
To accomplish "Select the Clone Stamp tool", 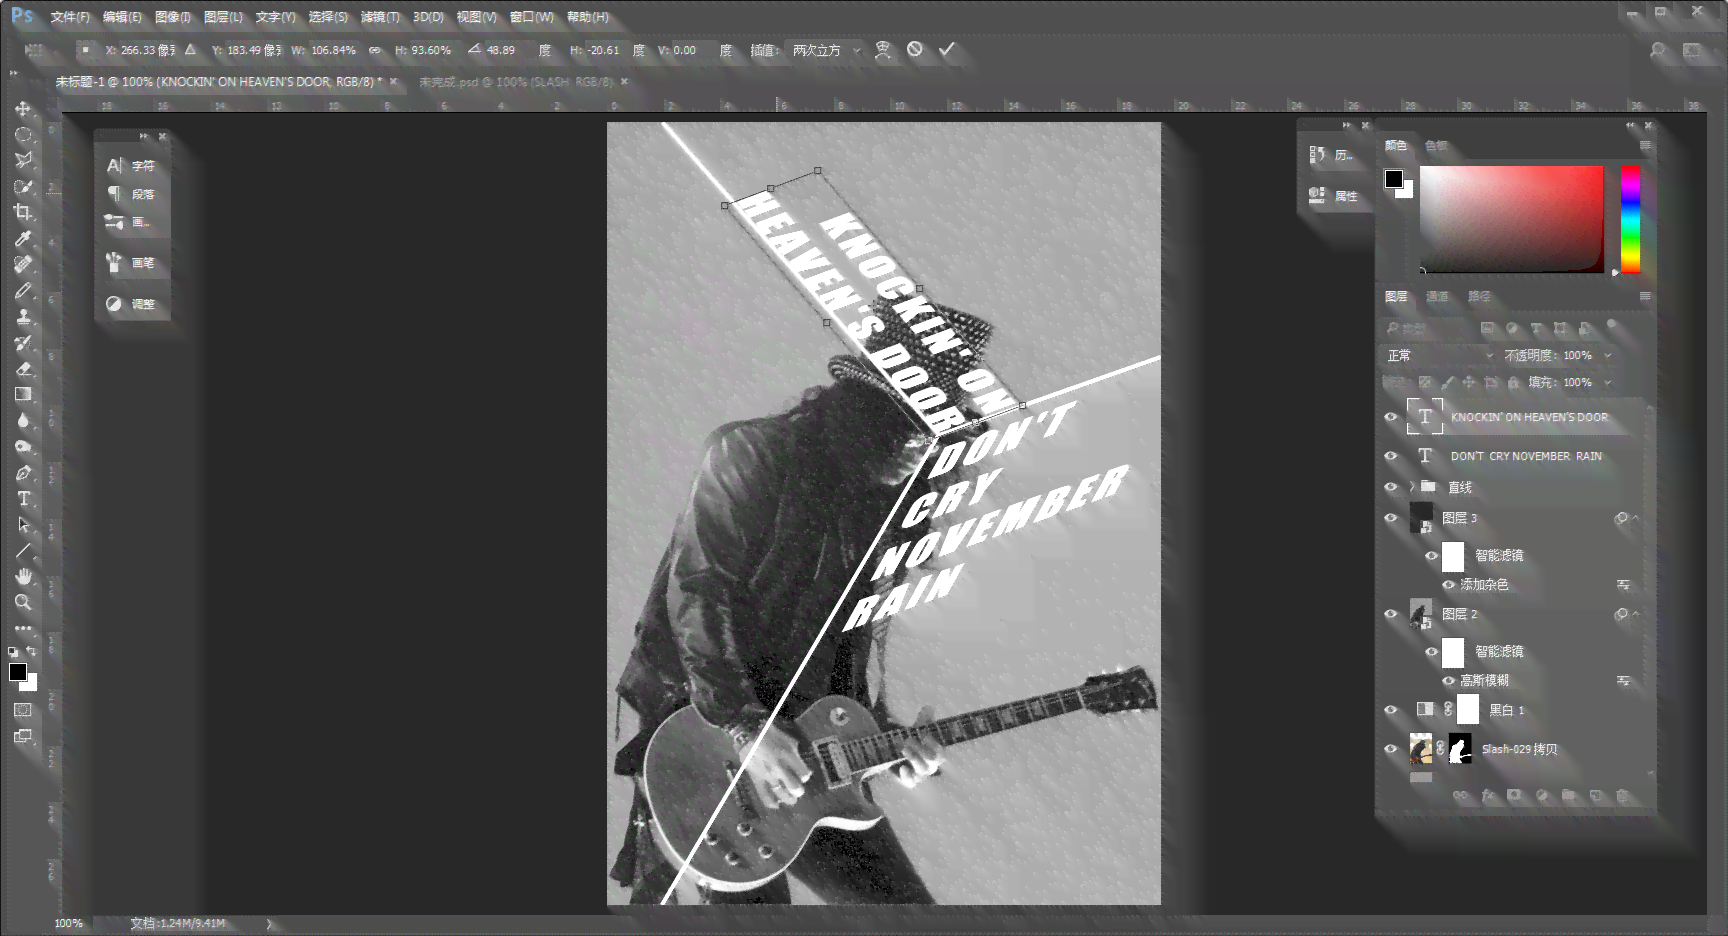I will [23, 316].
